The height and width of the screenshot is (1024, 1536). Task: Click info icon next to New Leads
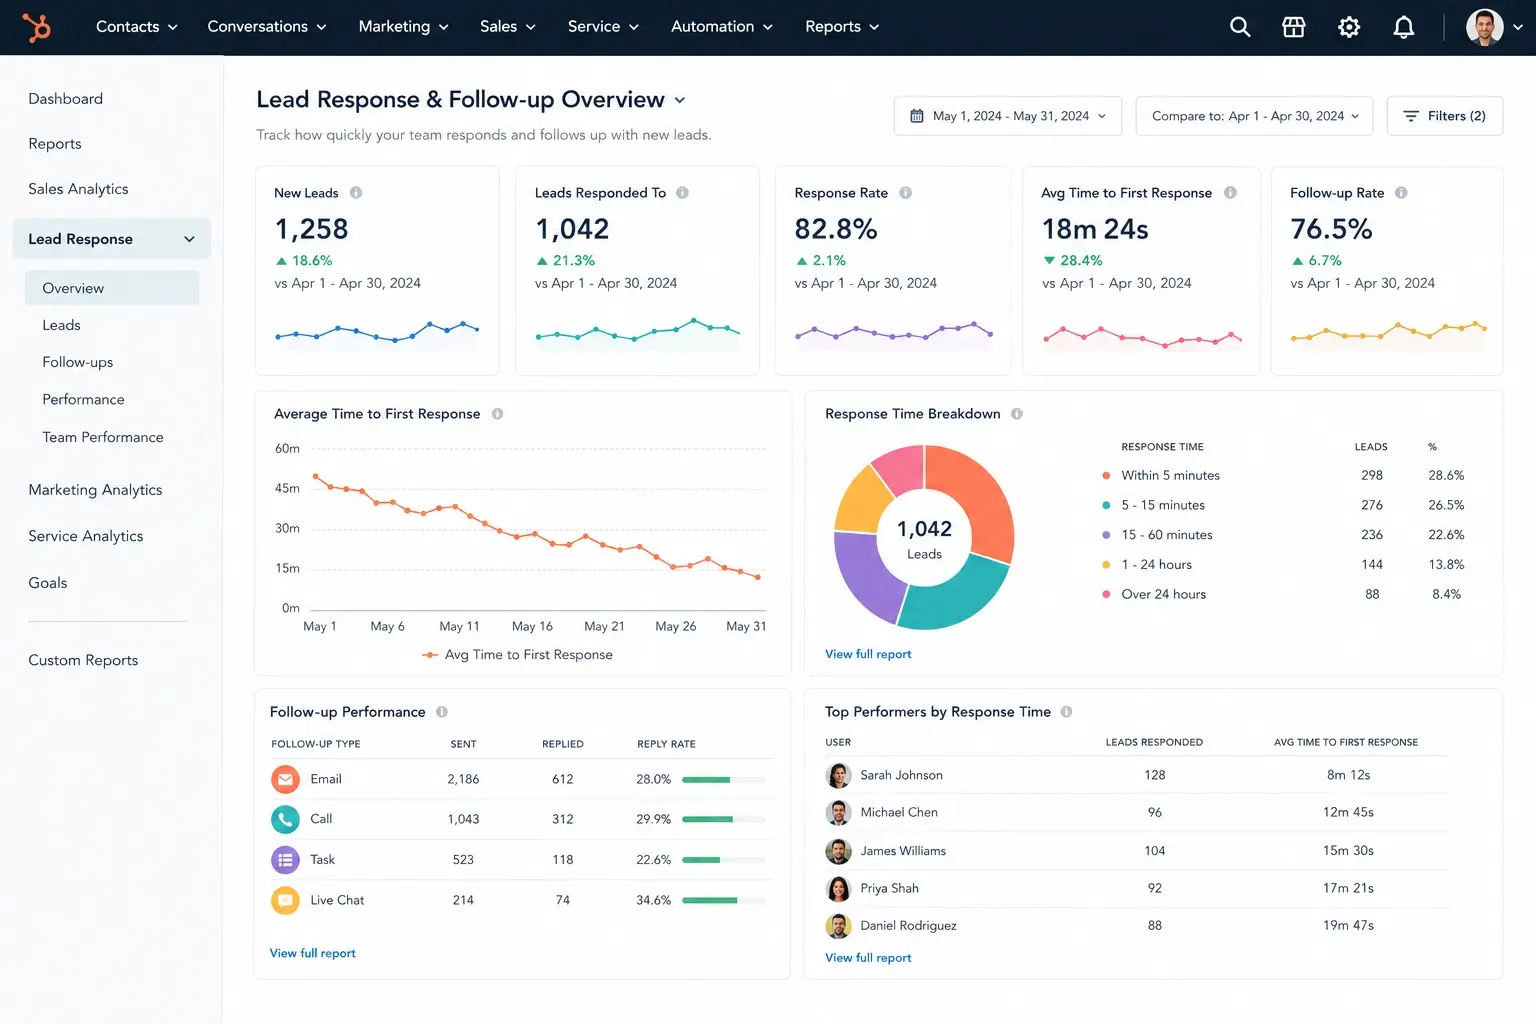(356, 193)
